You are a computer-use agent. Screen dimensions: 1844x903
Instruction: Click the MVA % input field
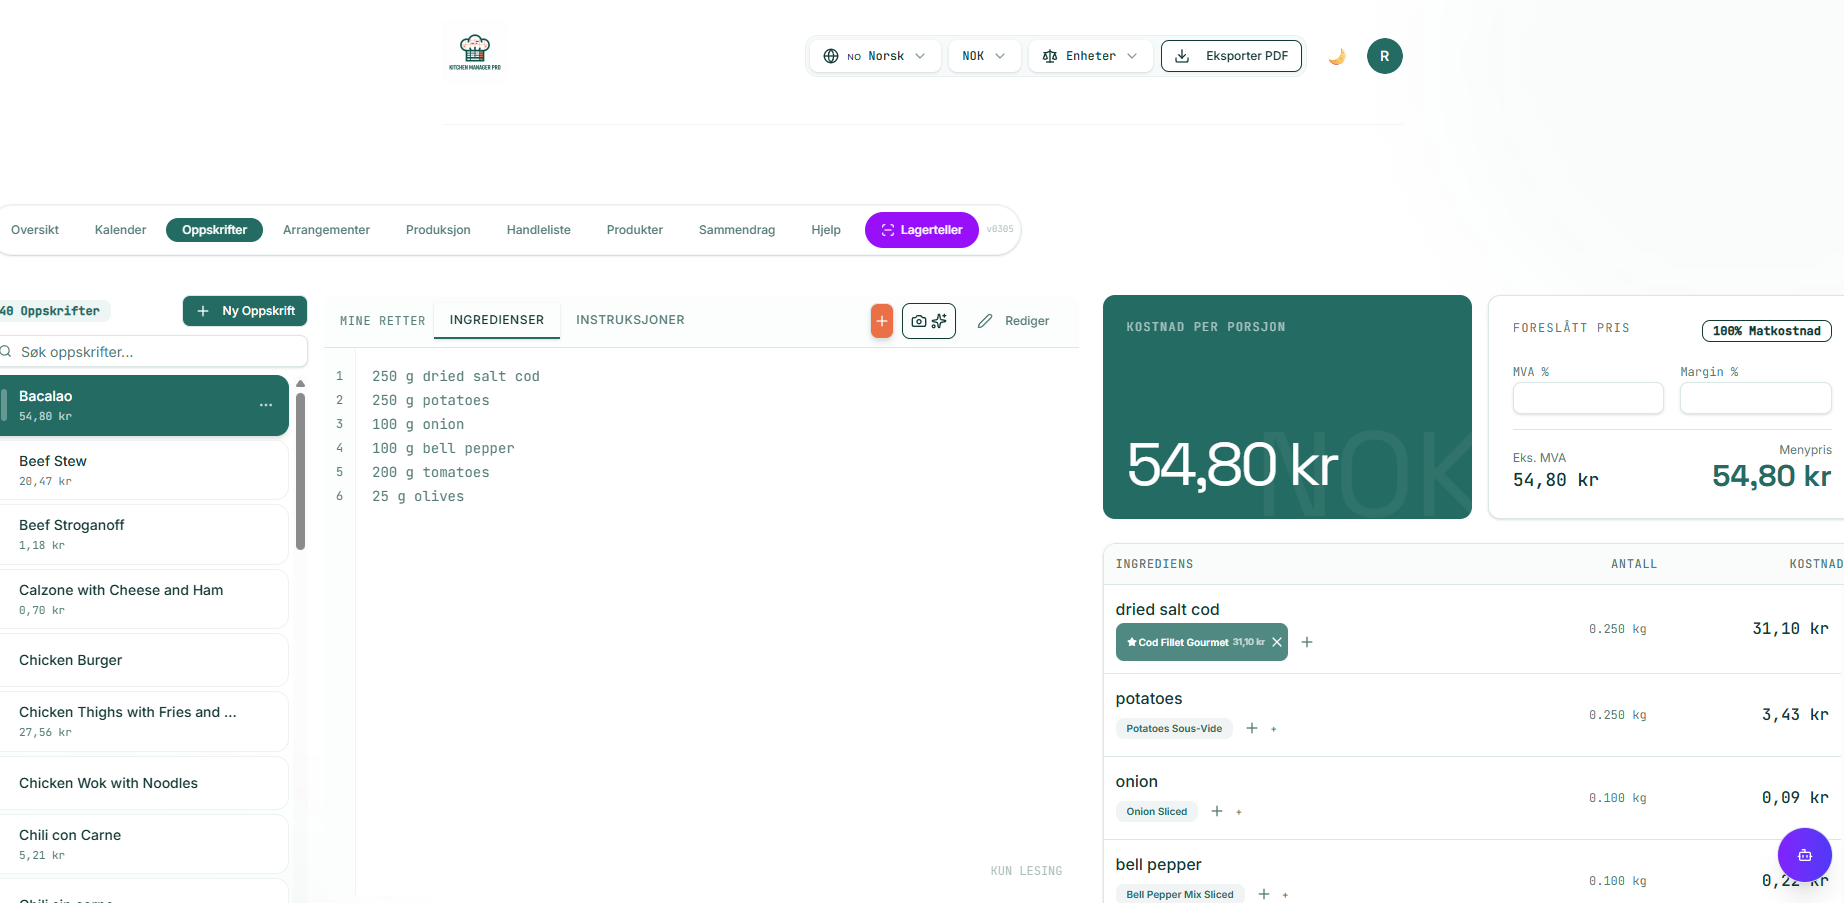click(x=1587, y=398)
